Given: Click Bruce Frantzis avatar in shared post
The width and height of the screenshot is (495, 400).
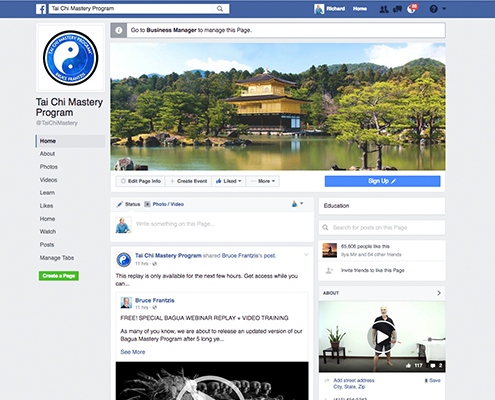Looking at the screenshot, I should [126, 303].
